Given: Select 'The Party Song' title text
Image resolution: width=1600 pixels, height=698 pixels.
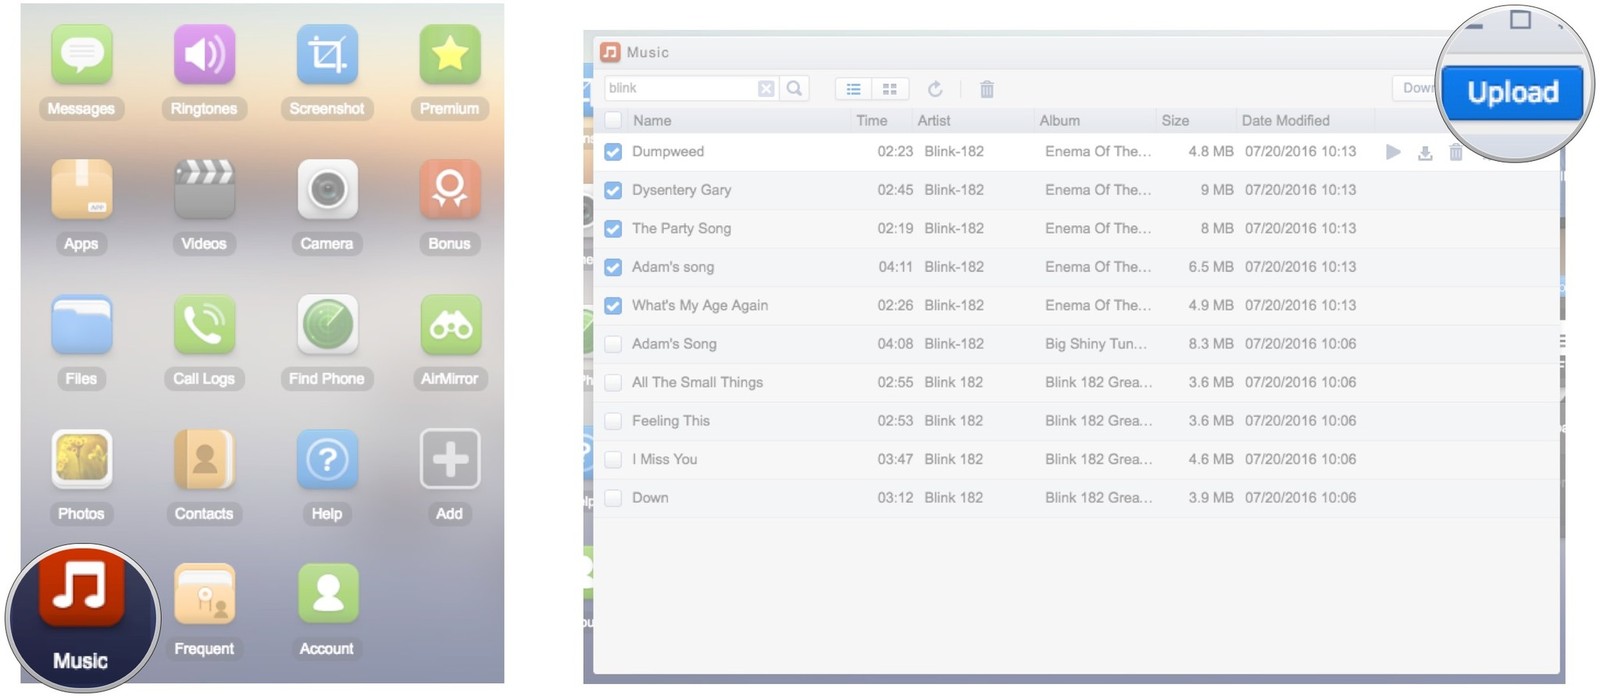Looking at the screenshot, I should click(681, 228).
